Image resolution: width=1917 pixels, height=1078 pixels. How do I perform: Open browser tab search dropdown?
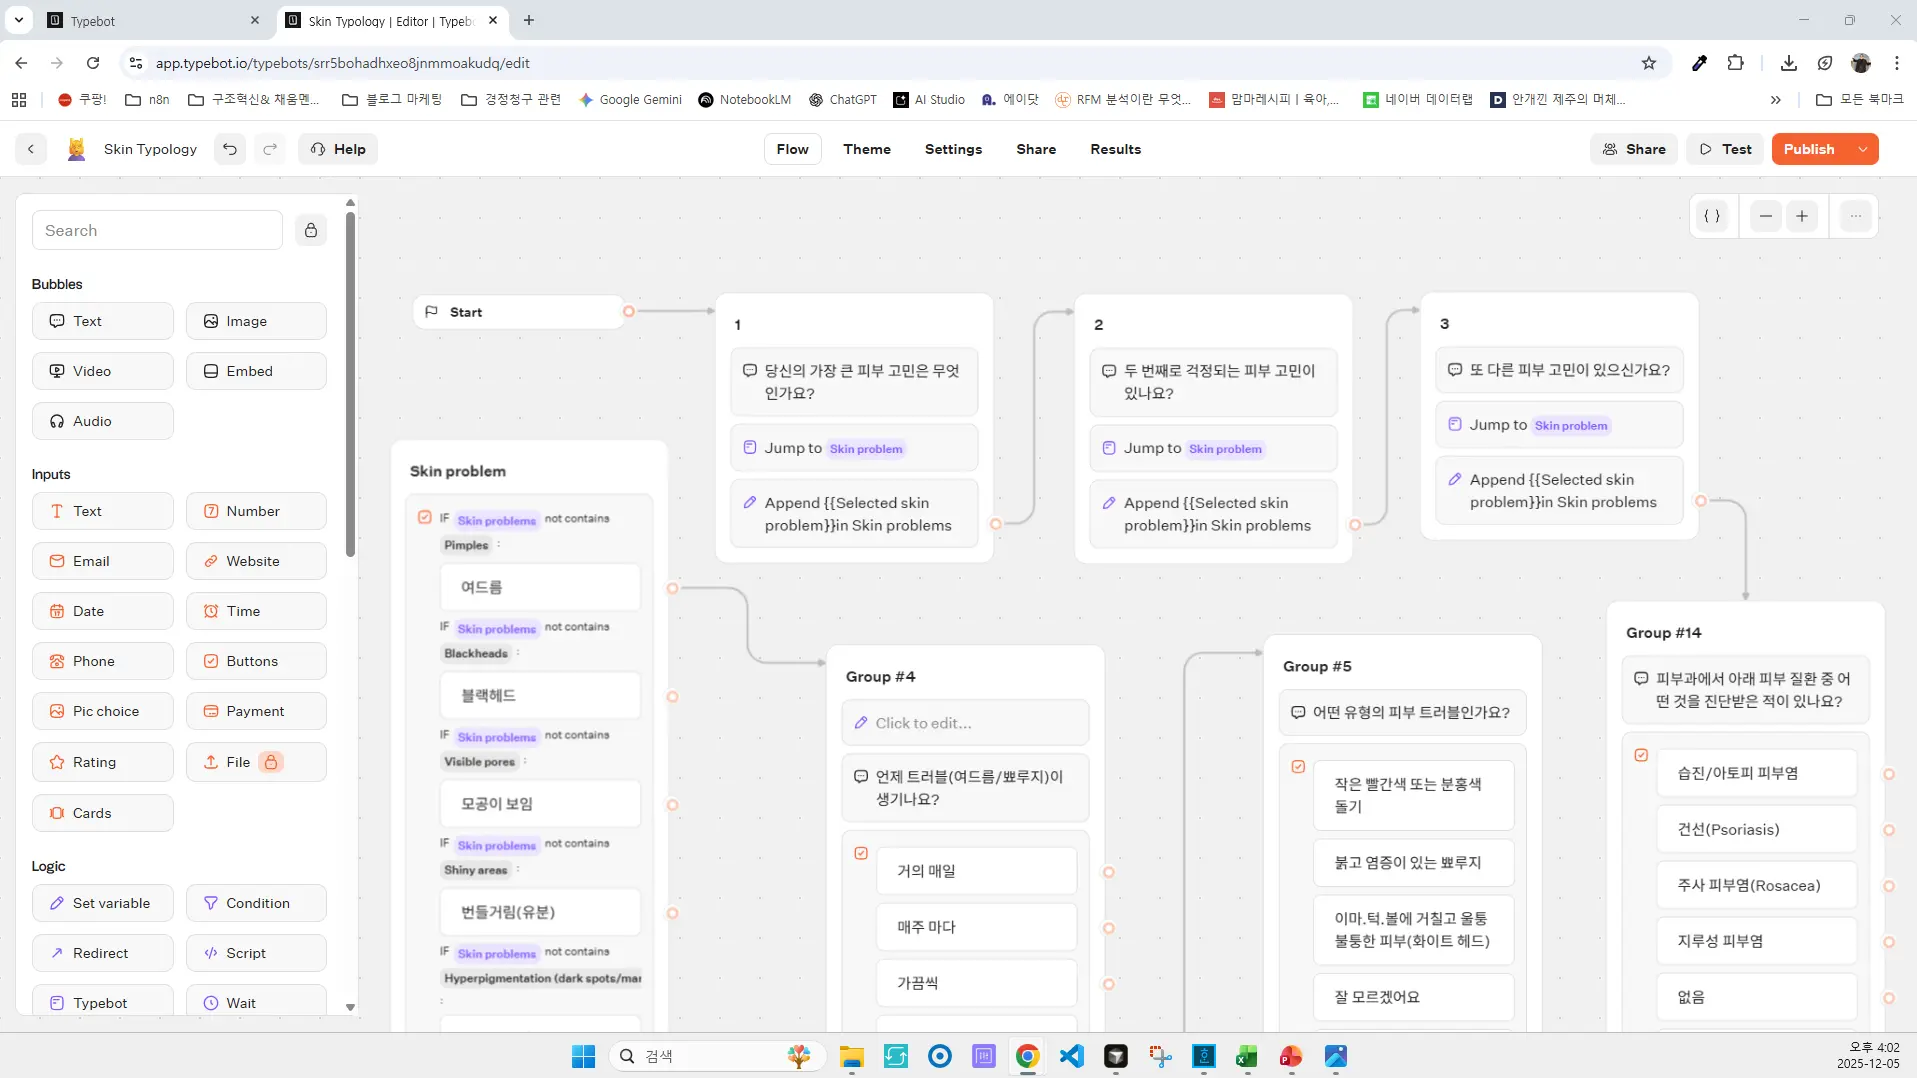click(x=19, y=20)
